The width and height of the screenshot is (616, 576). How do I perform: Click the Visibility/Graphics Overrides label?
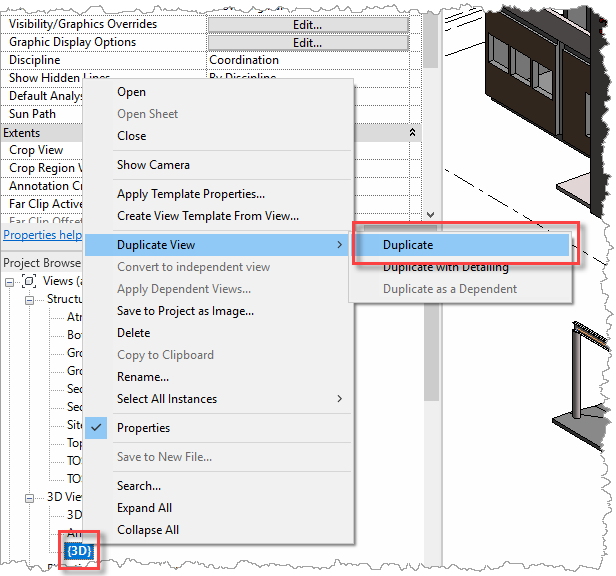[83, 24]
